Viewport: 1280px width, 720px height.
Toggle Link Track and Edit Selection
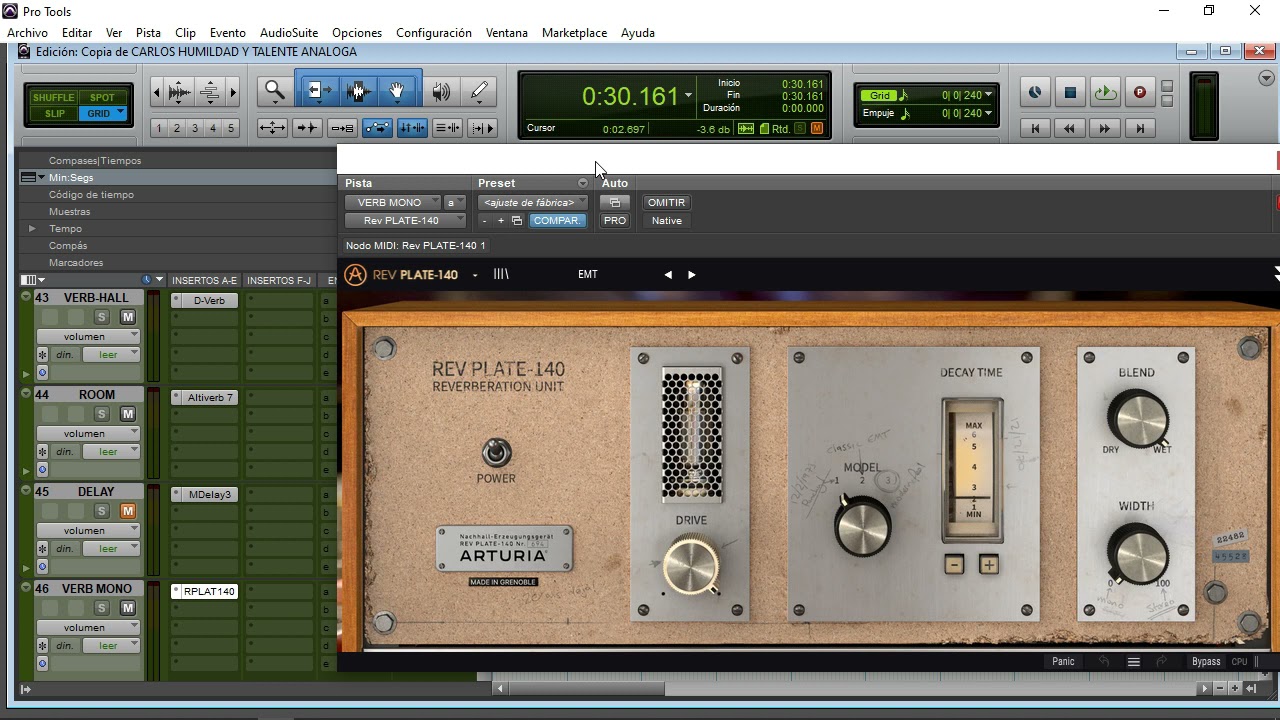(x=447, y=128)
